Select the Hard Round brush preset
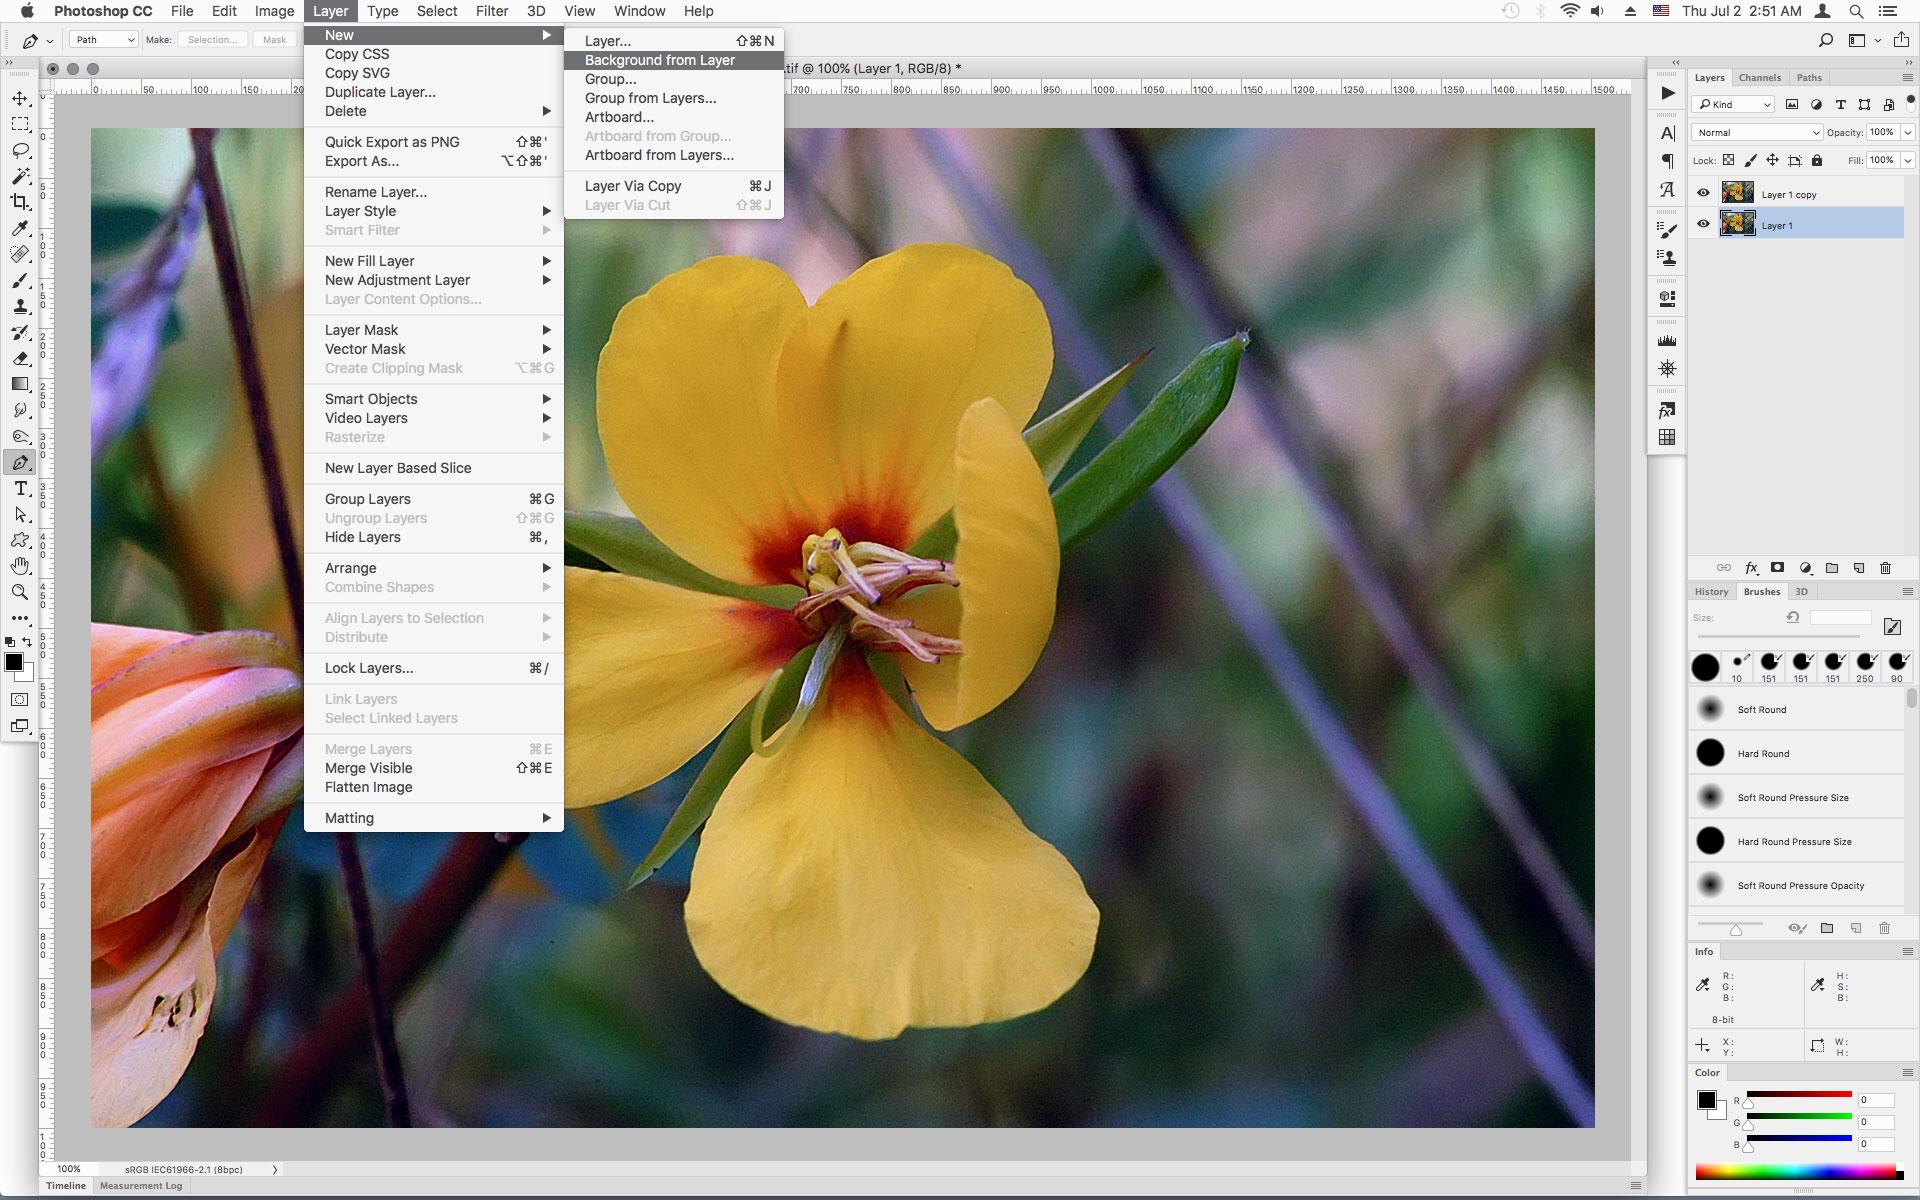Screen dimensions: 1920x1200 (1763, 754)
